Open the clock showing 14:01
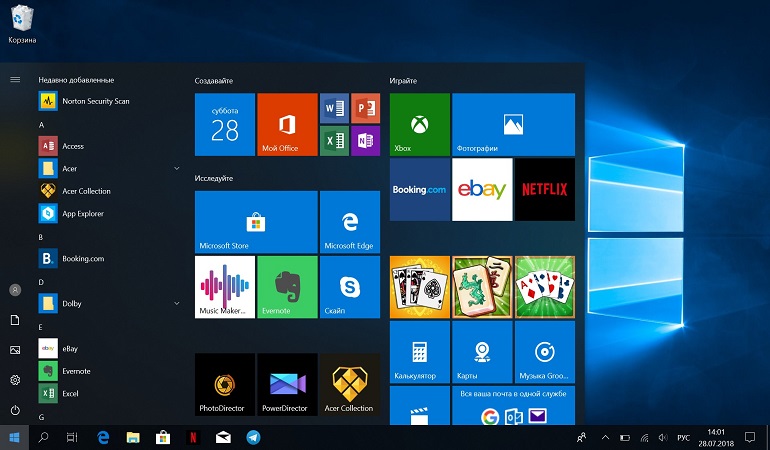The width and height of the screenshot is (770, 450). (x=716, y=438)
